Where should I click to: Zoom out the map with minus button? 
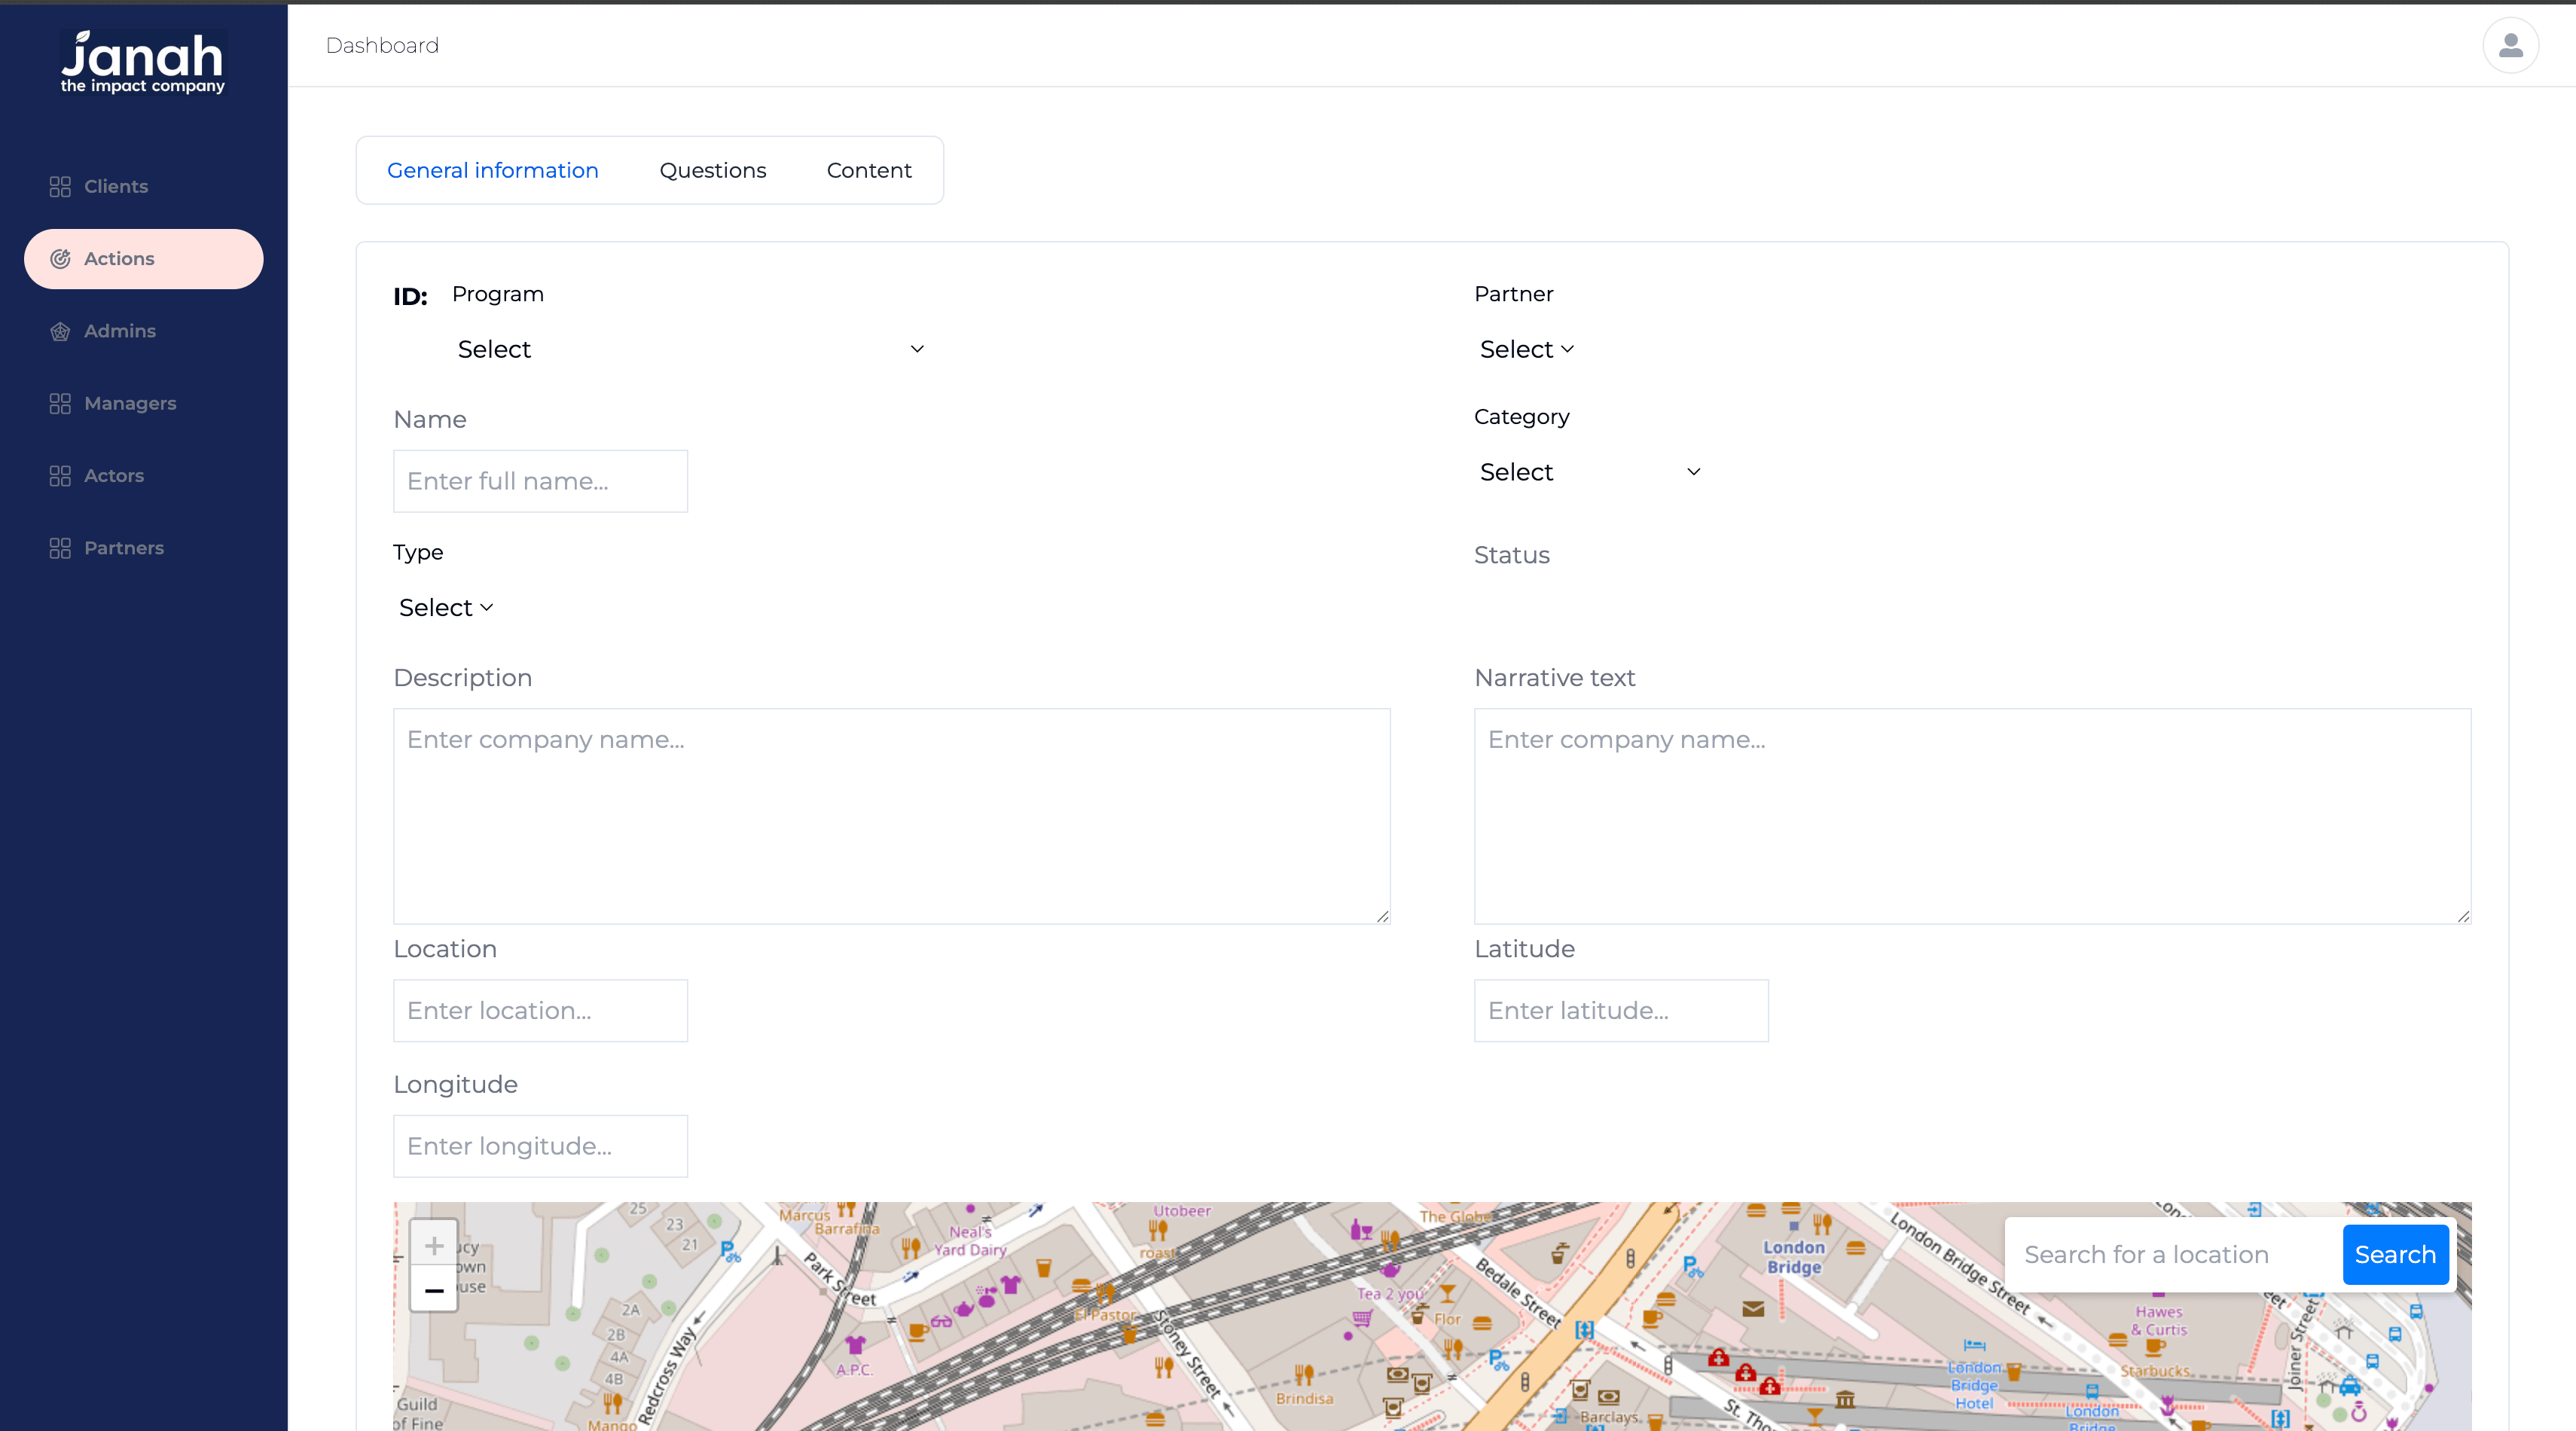[434, 1290]
